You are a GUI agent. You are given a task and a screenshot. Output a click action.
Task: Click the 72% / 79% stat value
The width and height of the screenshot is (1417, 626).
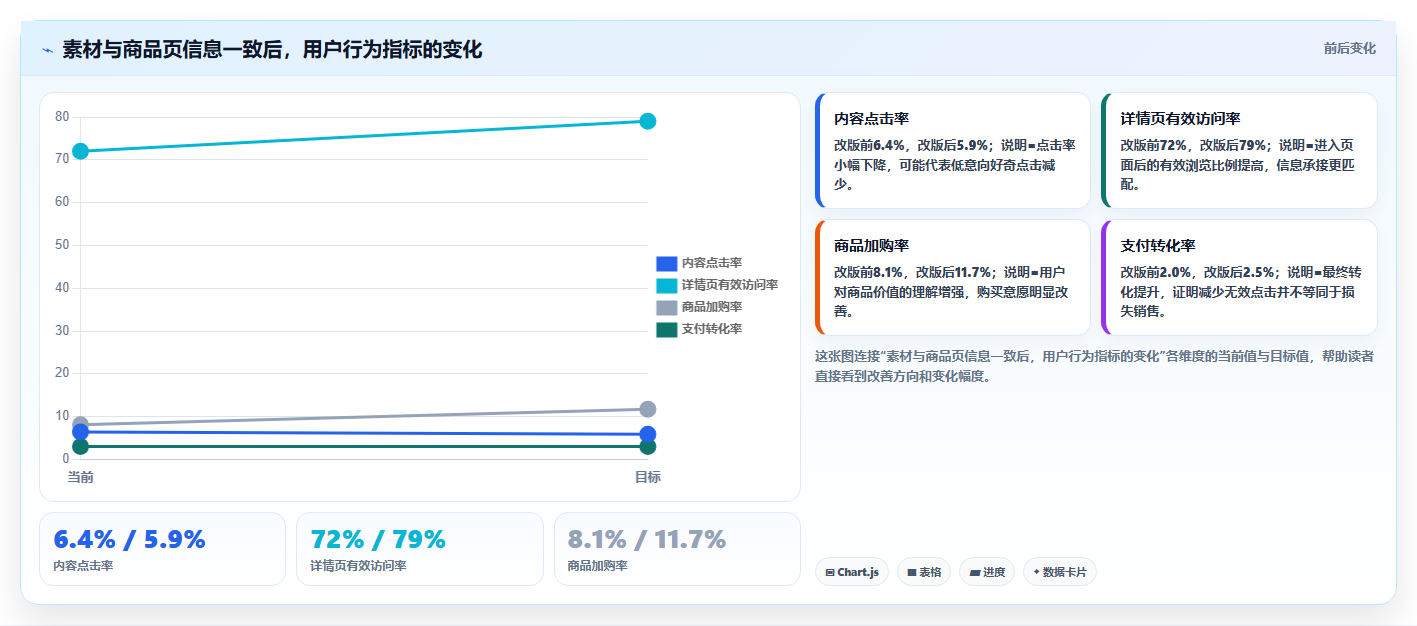[x=378, y=540]
